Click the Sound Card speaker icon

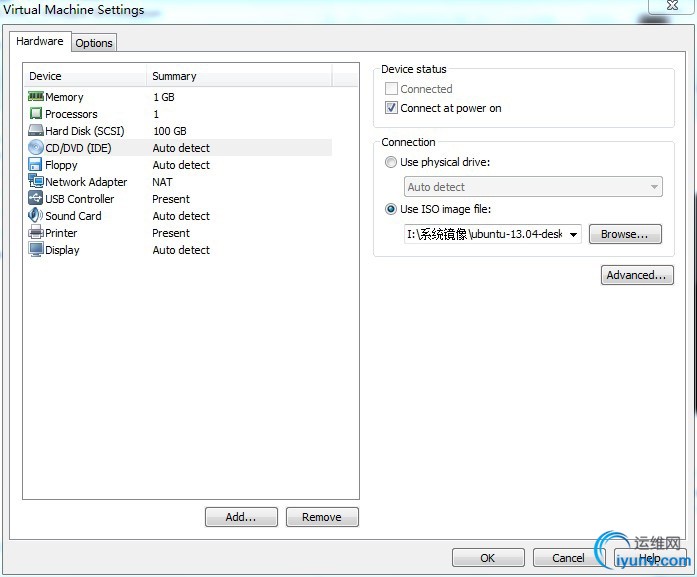click(x=36, y=215)
